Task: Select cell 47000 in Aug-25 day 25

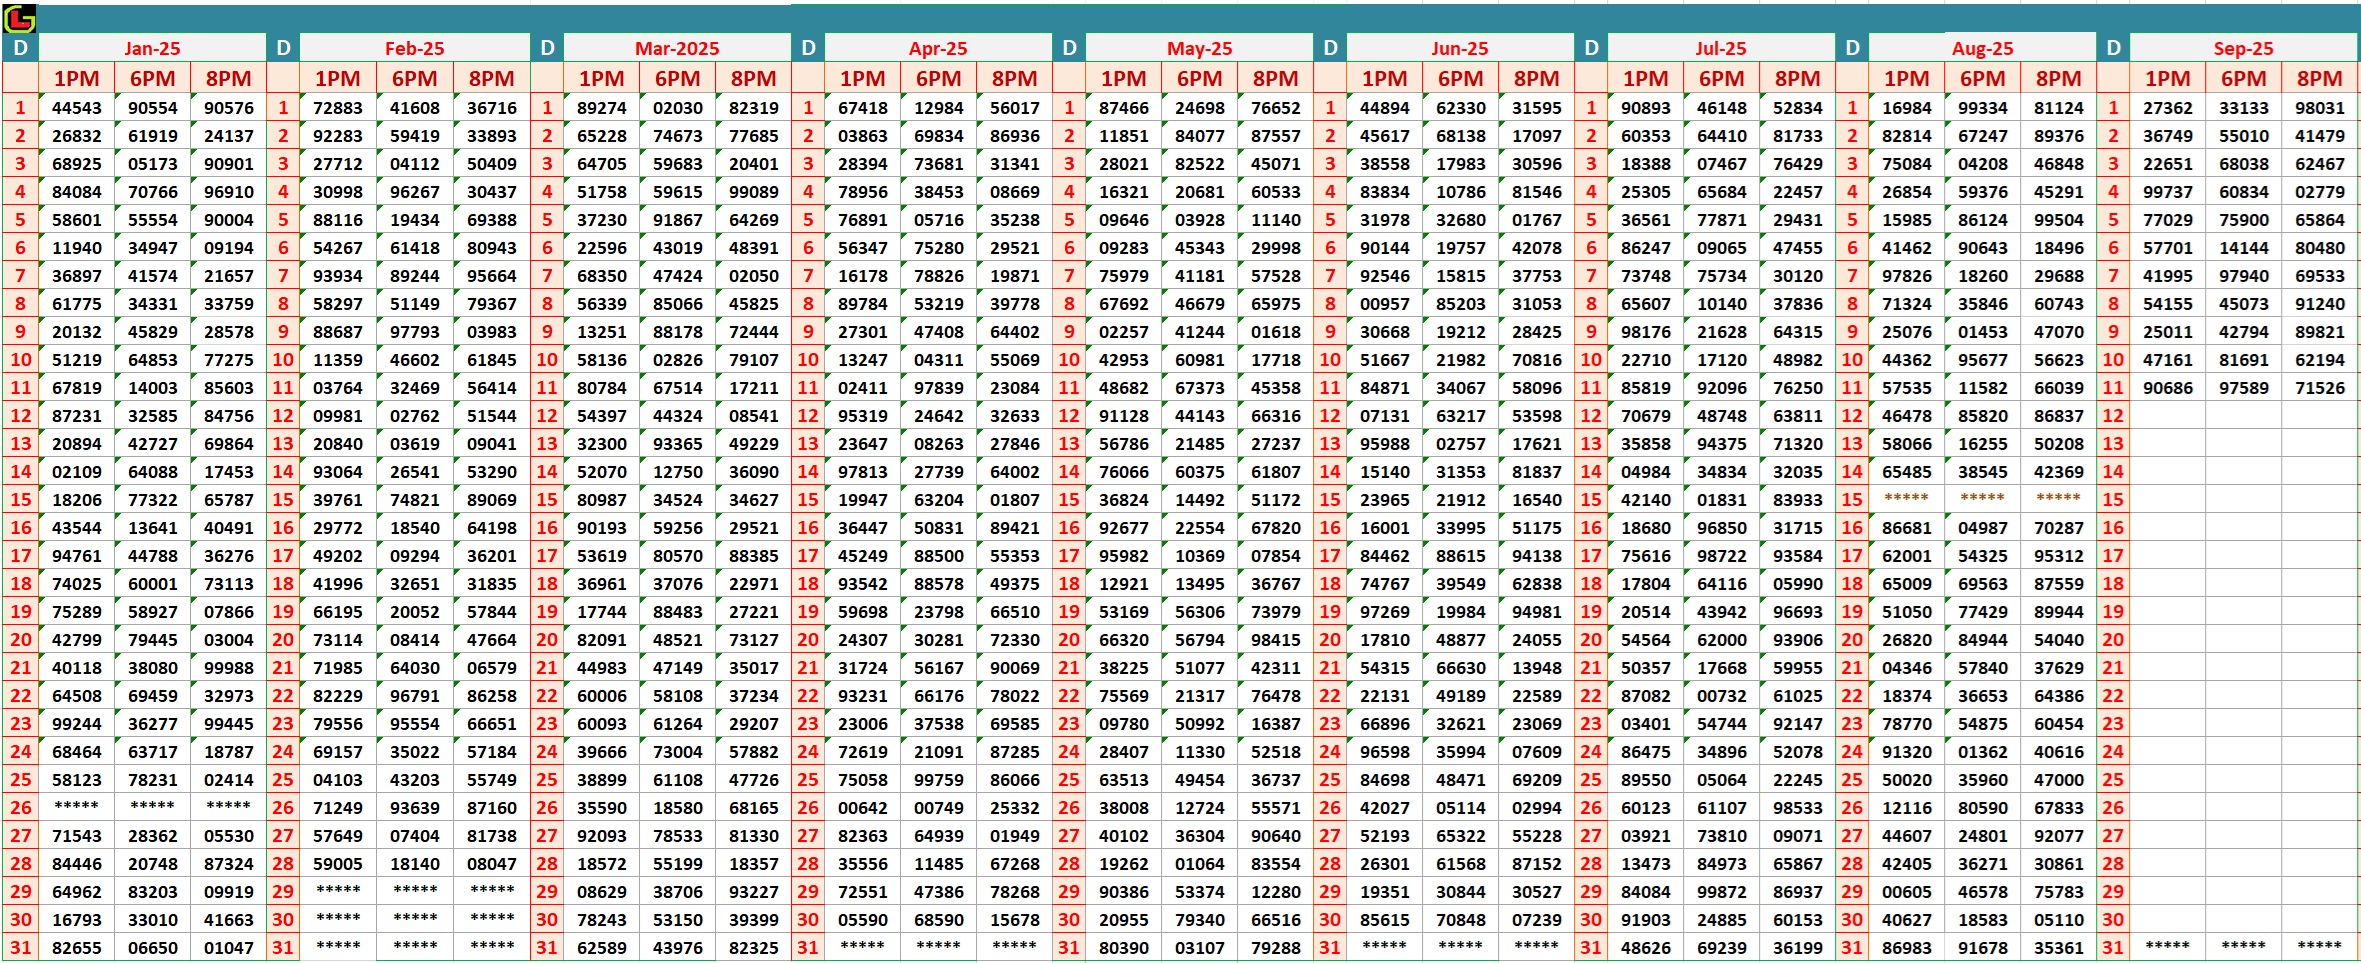Action: (x=2058, y=780)
